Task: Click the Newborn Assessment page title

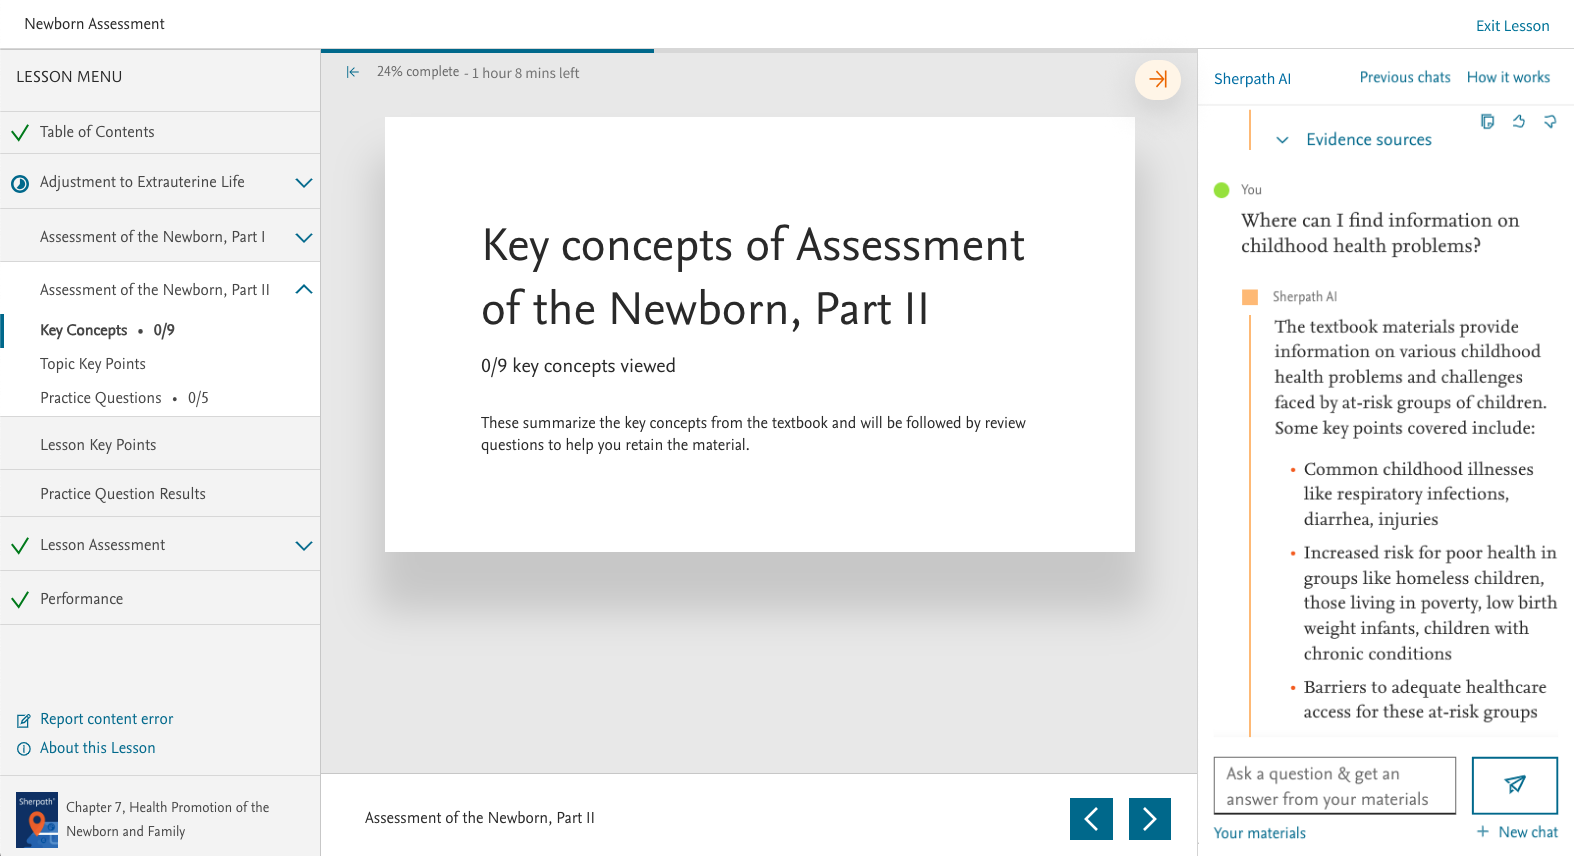Action: (94, 24)
